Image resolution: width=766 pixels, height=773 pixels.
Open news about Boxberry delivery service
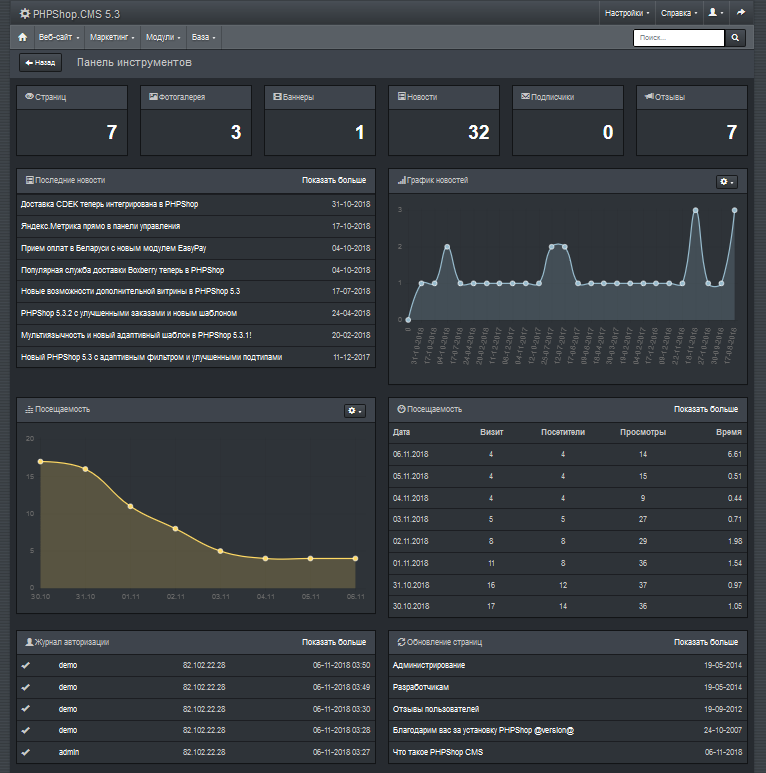click(122, 270)
